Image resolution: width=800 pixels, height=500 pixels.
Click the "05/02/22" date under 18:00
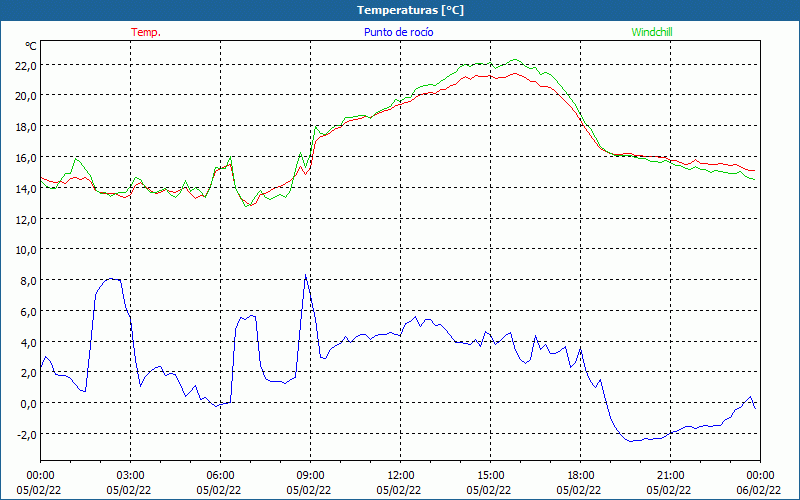(x=579, y=490)
